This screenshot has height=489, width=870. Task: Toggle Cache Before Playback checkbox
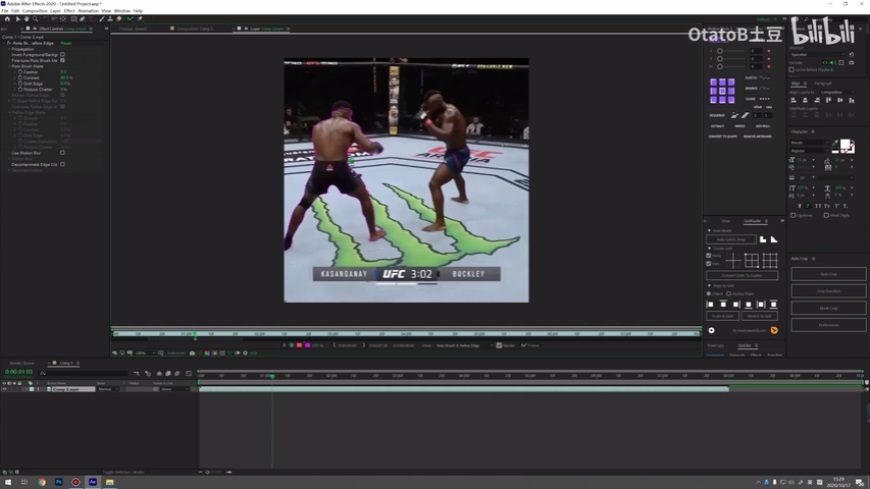[x=792, y=70]
